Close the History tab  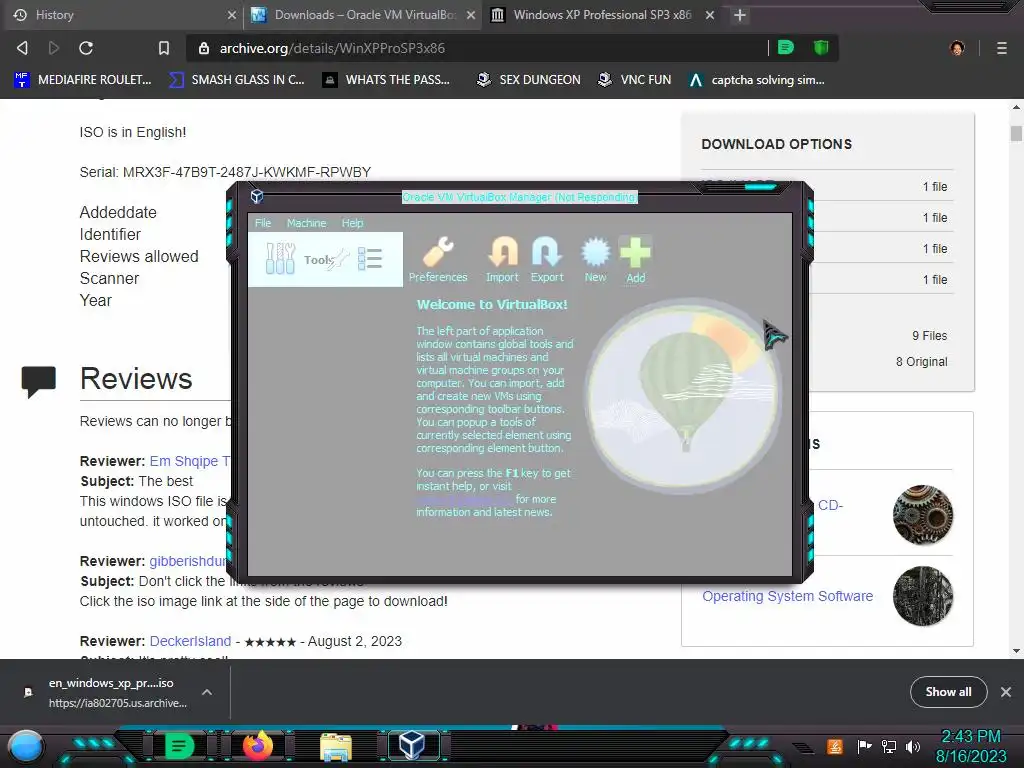coord(231,14)
